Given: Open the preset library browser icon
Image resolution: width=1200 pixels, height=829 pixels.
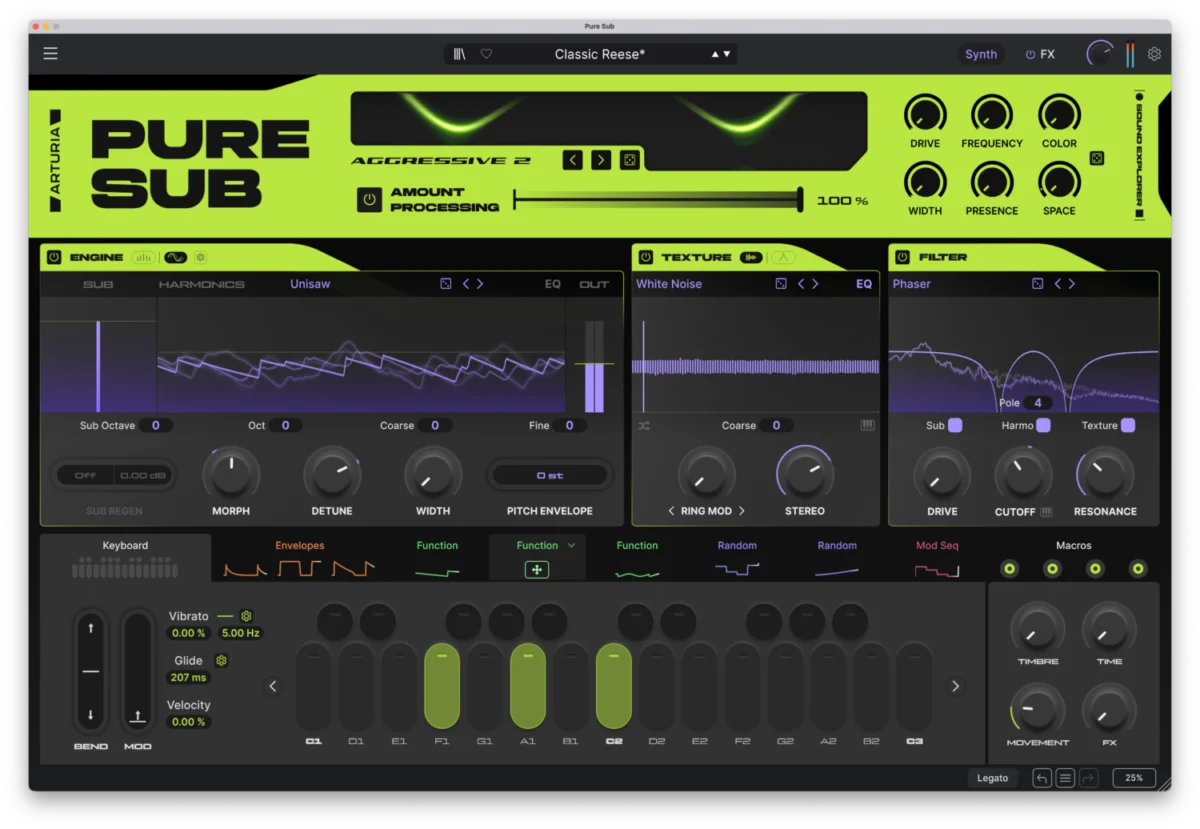Looking at the screenshot, I should tap(460, 54).
